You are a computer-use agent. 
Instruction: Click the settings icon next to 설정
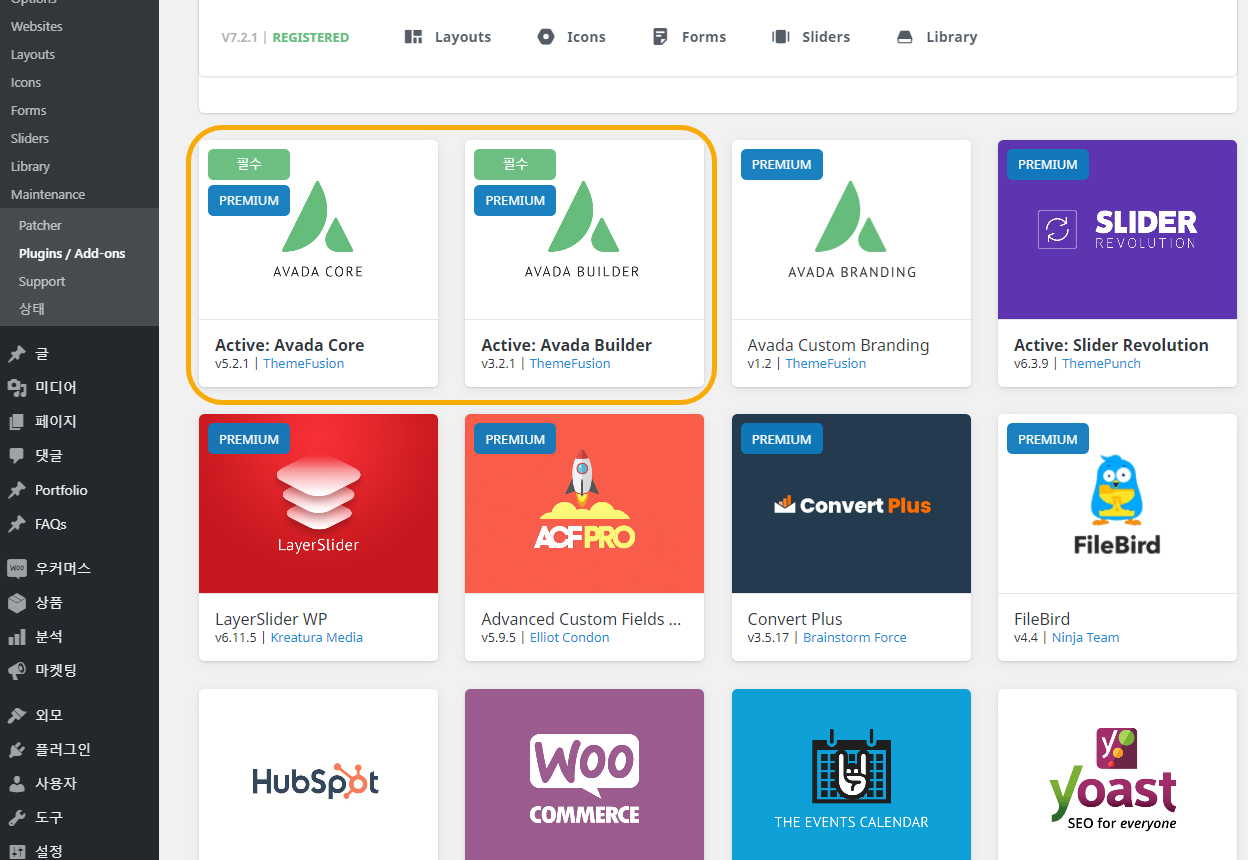[17, 851]
